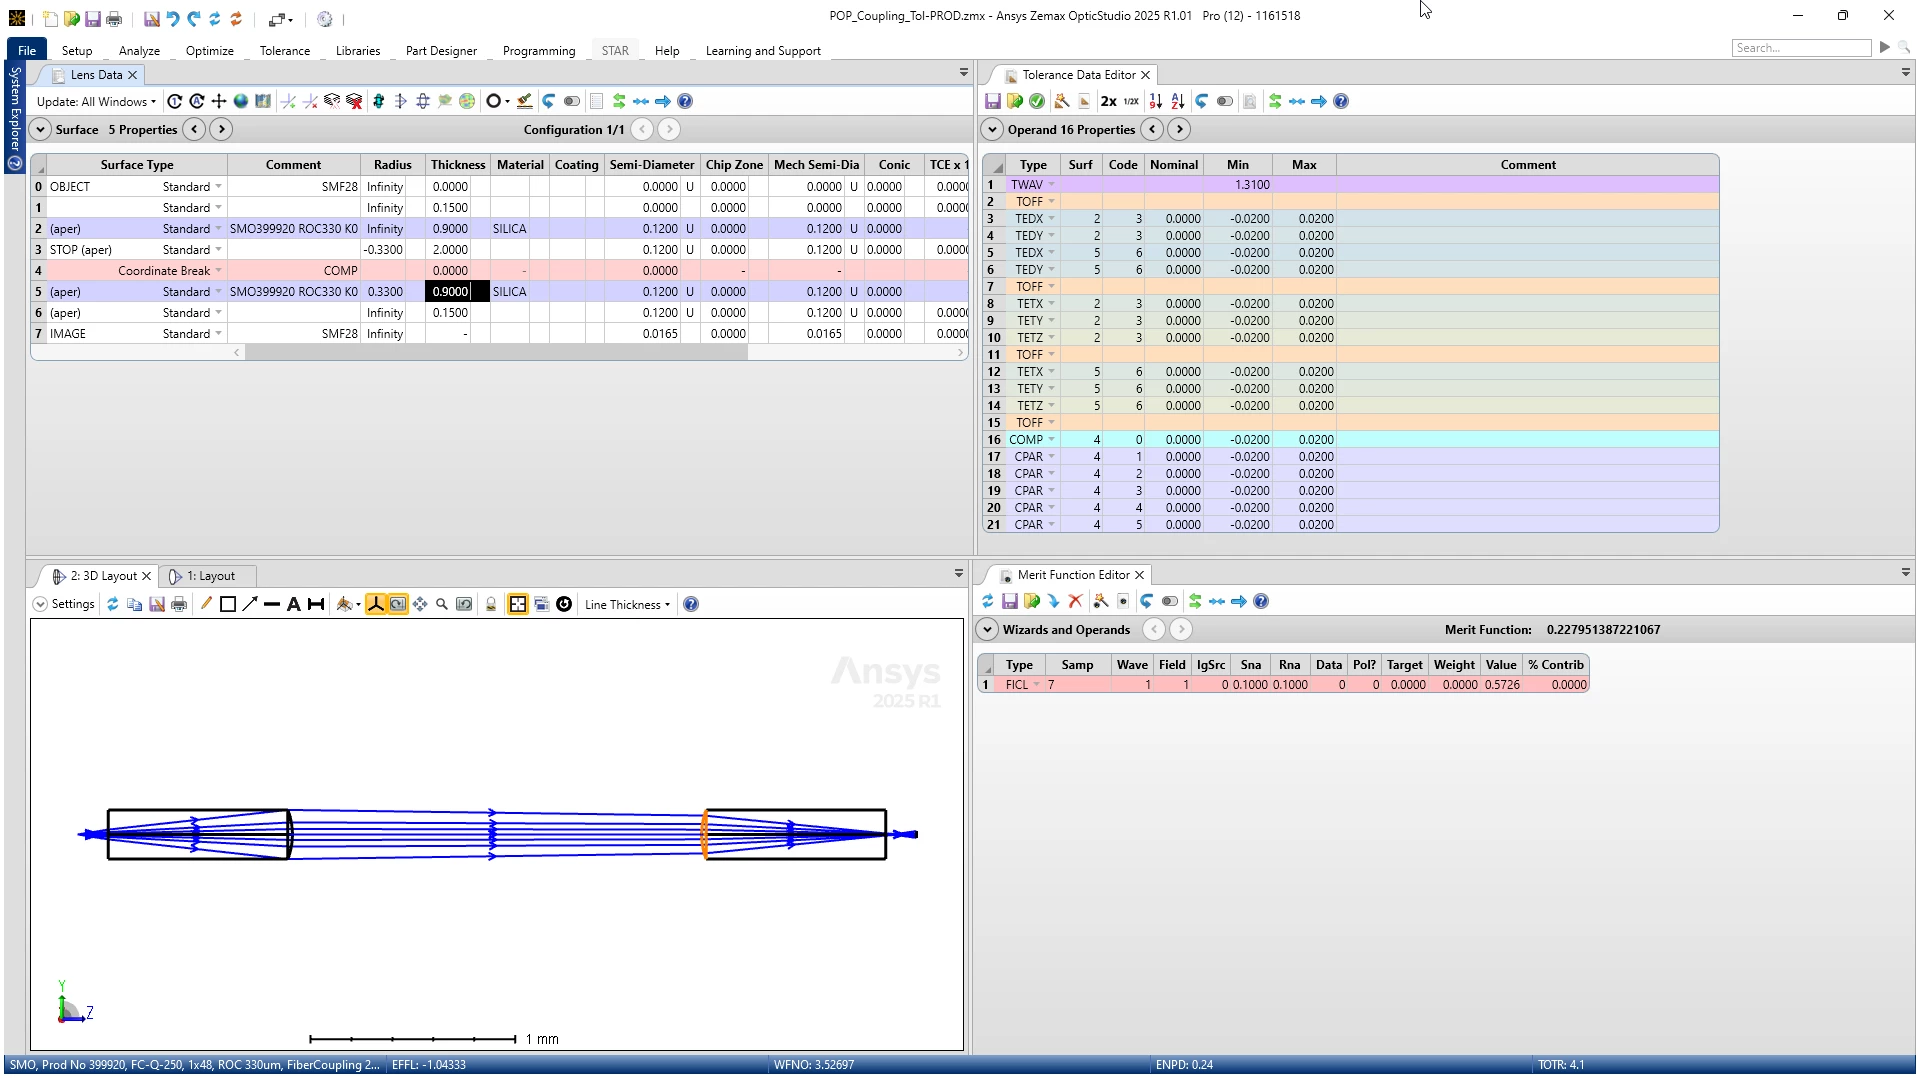Go to next operand properties arrow
Screen dimensions: 1920x1078
1179,129
